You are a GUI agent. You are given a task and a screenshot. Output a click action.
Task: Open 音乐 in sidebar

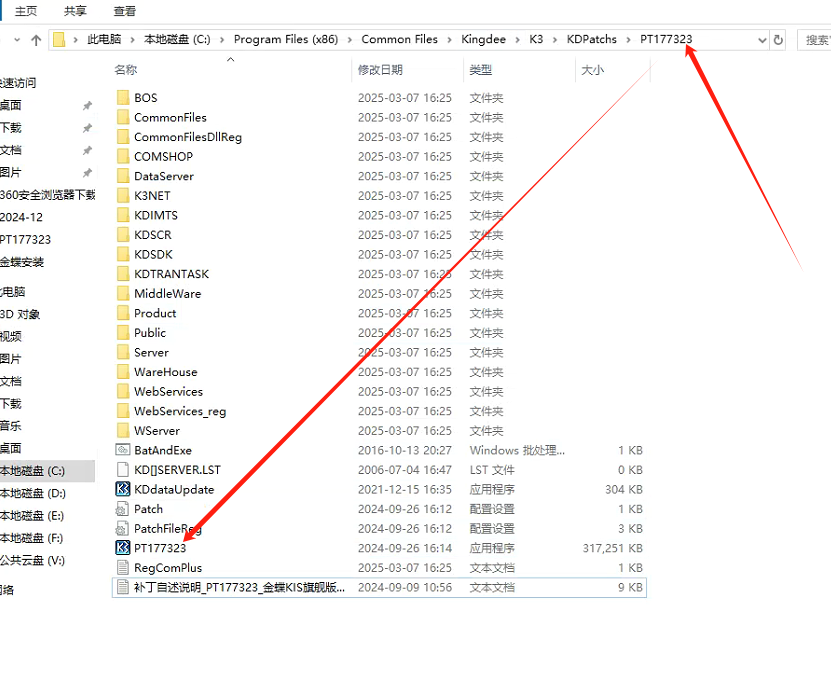[x=11, y=426]
